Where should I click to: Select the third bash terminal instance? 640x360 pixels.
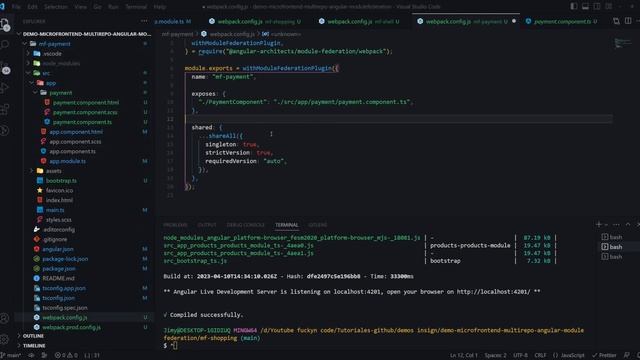coord(616,257)
